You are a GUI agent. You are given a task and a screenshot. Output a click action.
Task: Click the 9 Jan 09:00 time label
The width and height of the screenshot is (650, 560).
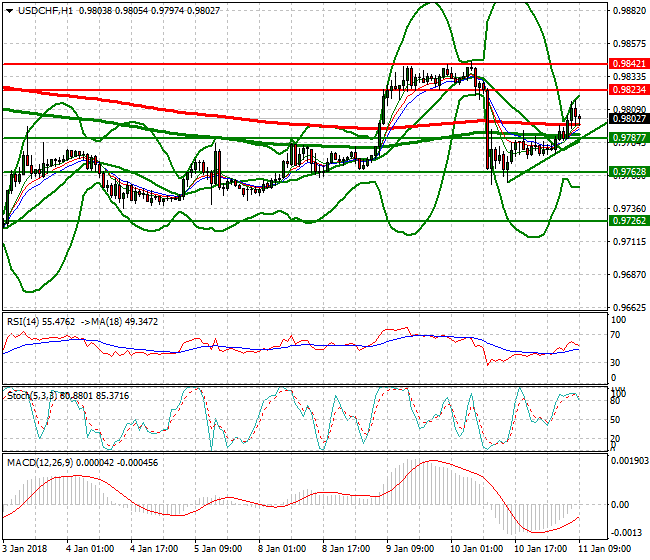pos(411,549)
